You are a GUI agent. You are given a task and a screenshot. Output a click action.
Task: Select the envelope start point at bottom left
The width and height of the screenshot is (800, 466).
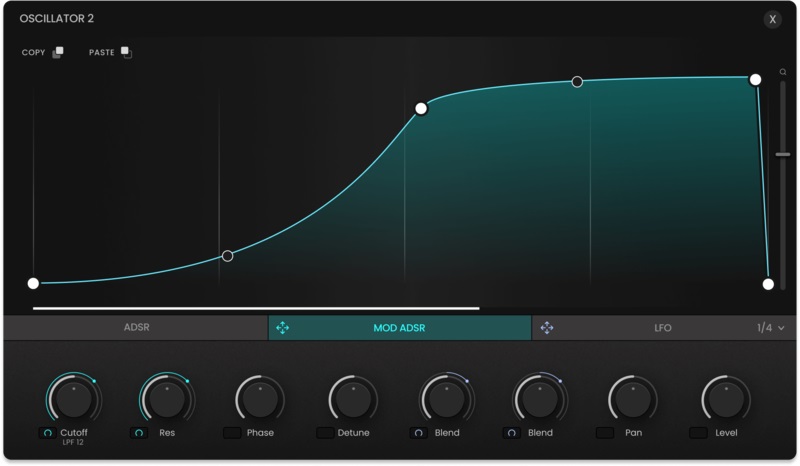coord(33,283)
